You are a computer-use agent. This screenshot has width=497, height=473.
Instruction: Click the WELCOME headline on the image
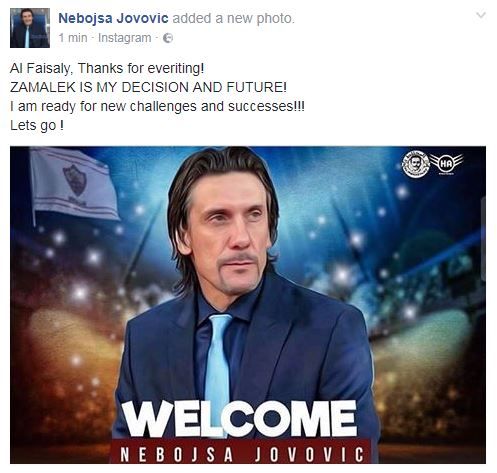click(x=240, y=419)
